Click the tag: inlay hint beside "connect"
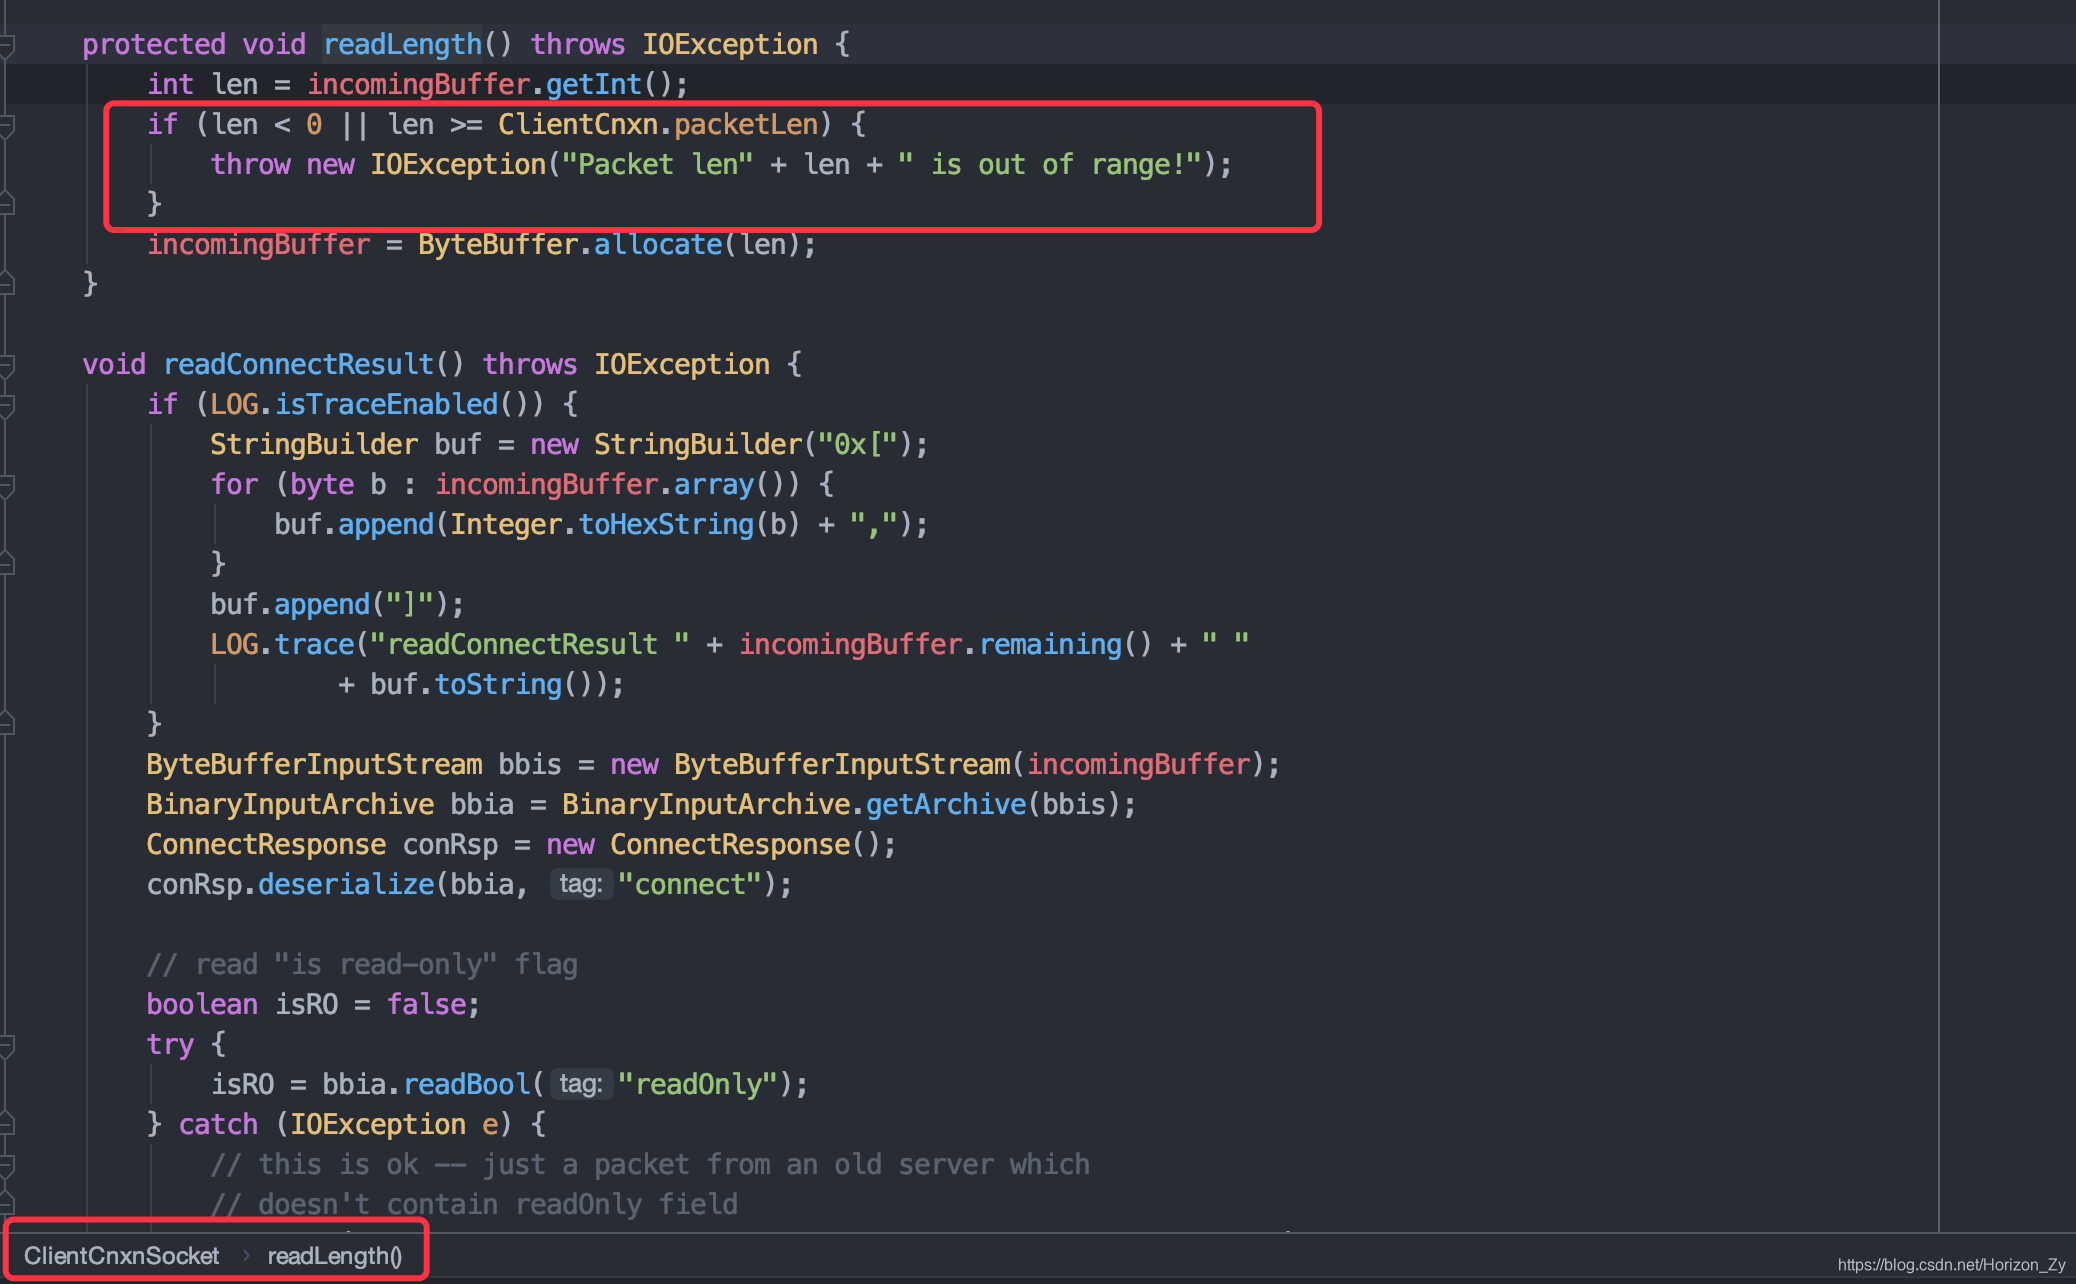The height and width of the screenshot is (1284, 2076). 581,884
